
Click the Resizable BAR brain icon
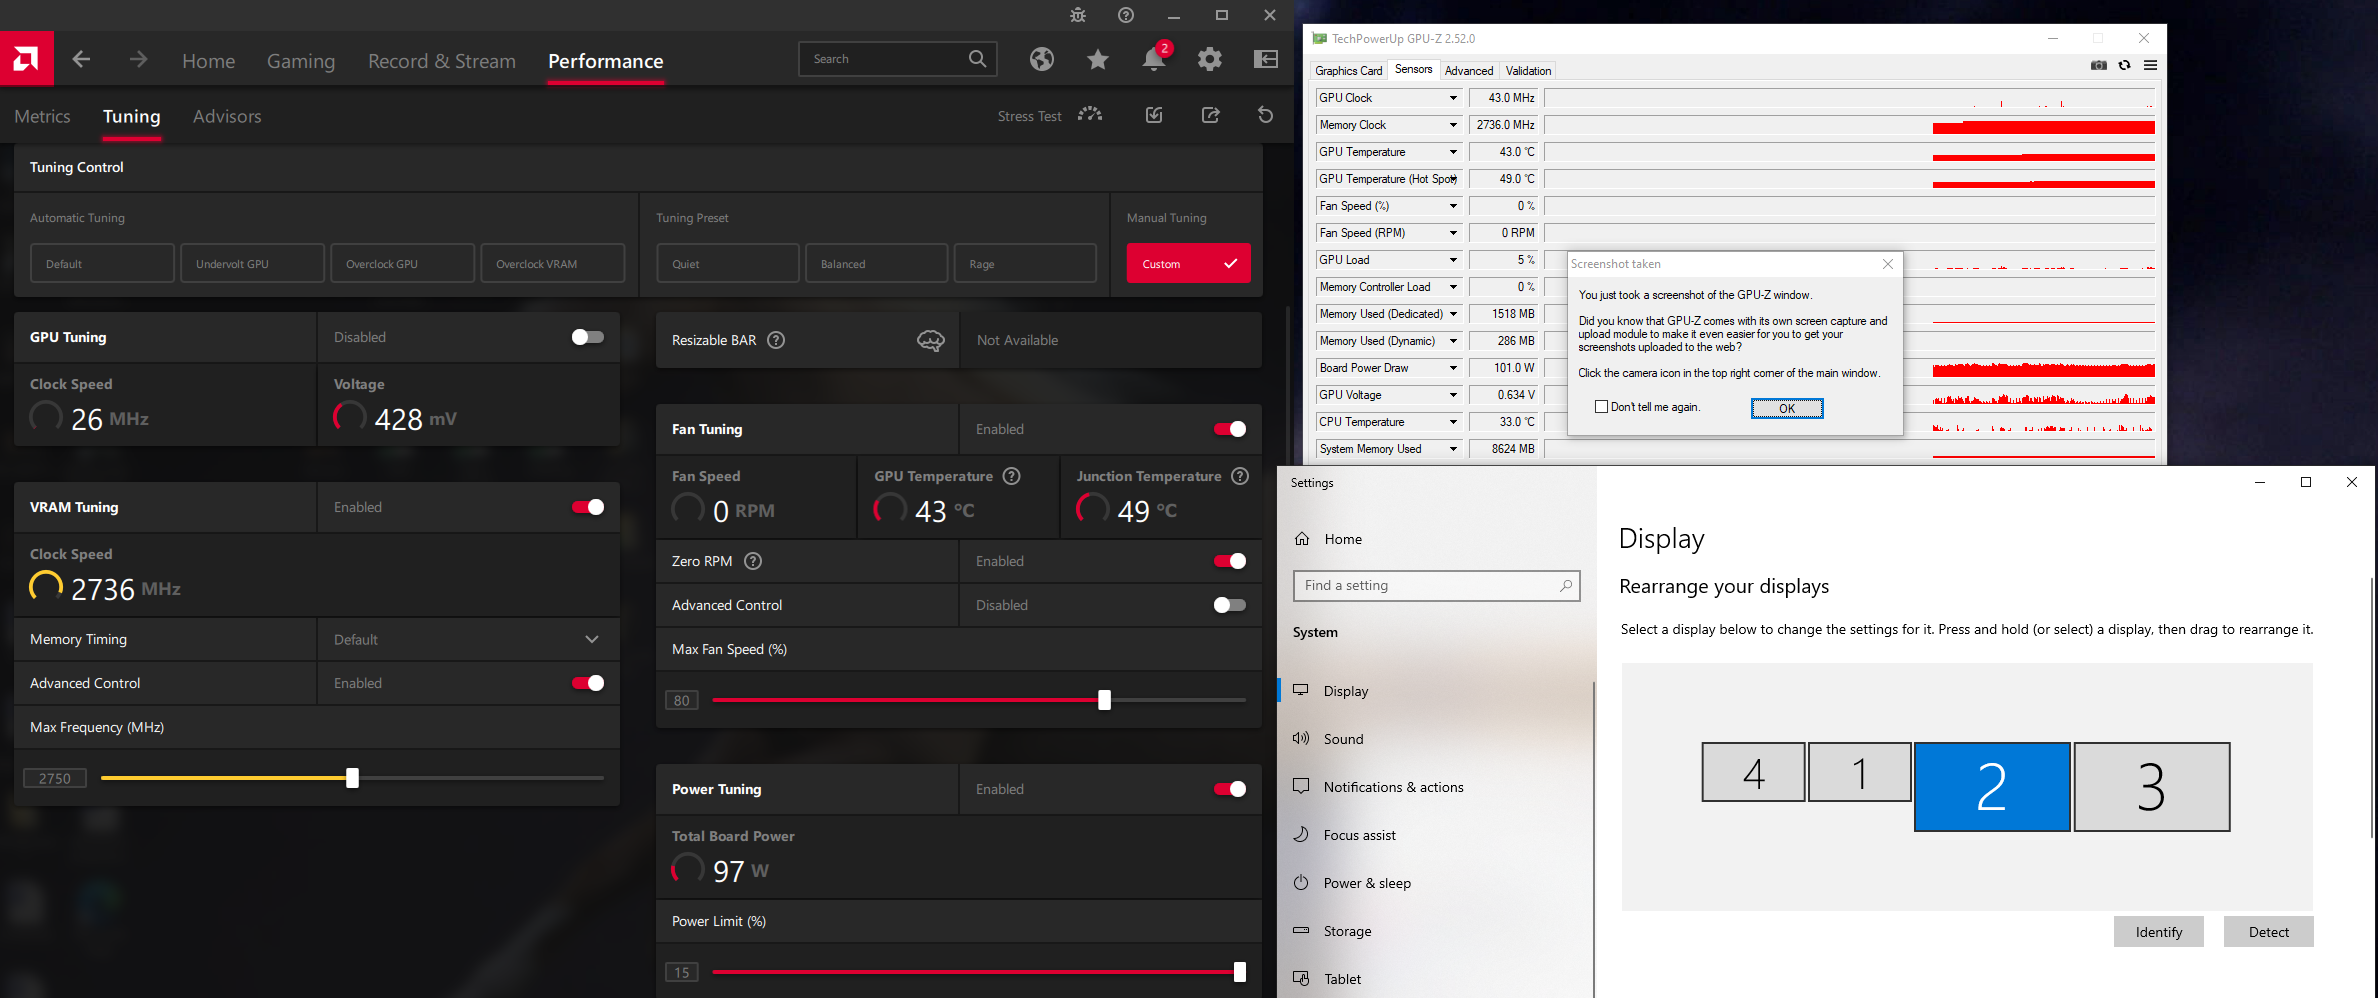(931, 341)
